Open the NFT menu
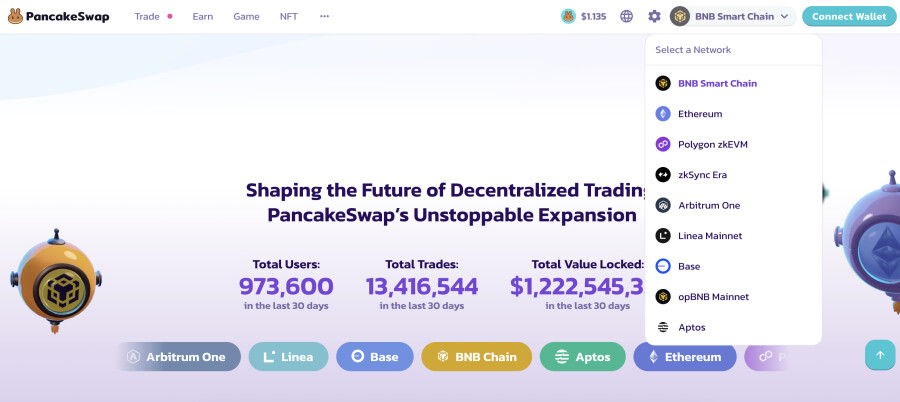The height and width of the screenshot is (402, 900). point(289,16)
